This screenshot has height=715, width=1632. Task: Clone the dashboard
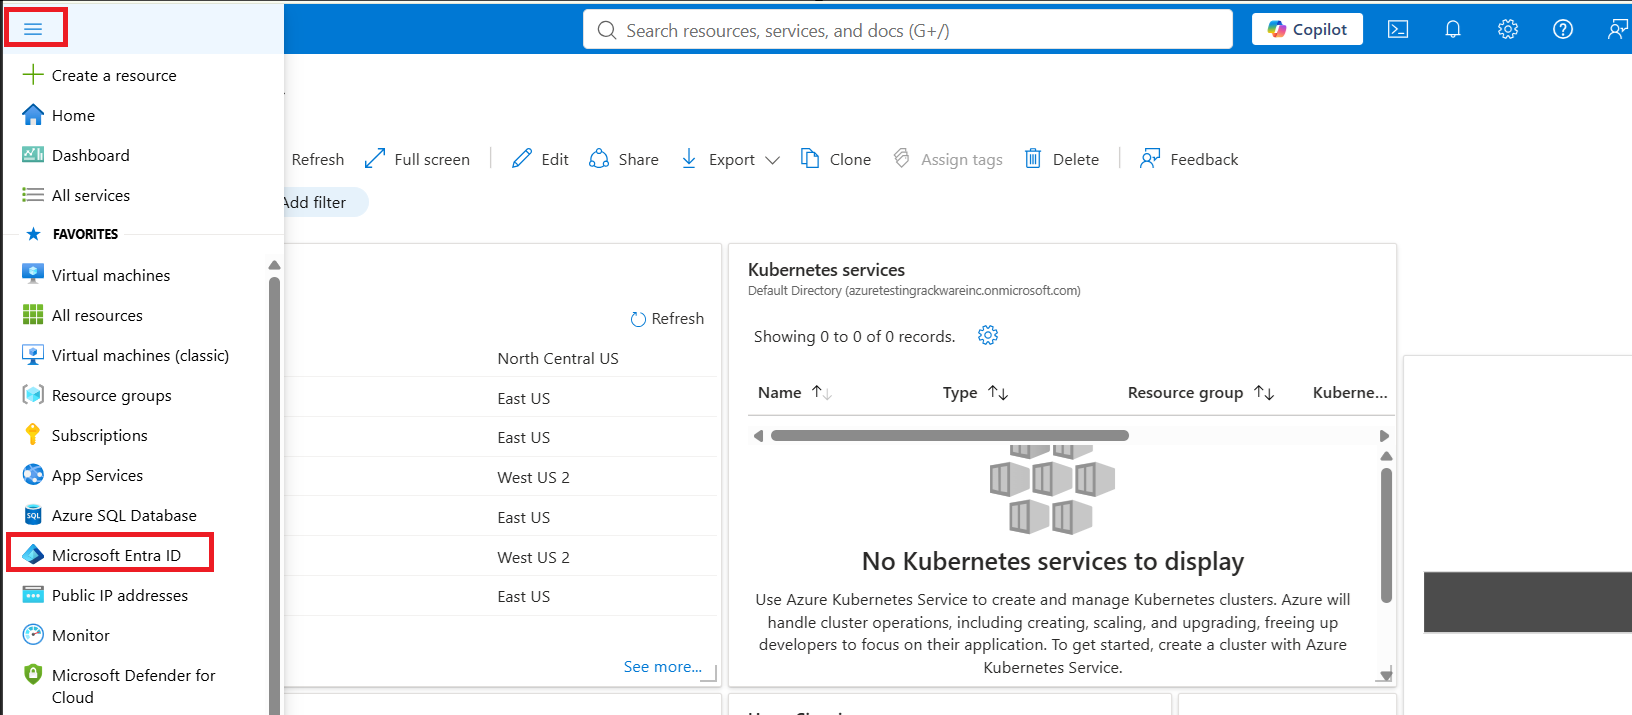tap(836, 159)
